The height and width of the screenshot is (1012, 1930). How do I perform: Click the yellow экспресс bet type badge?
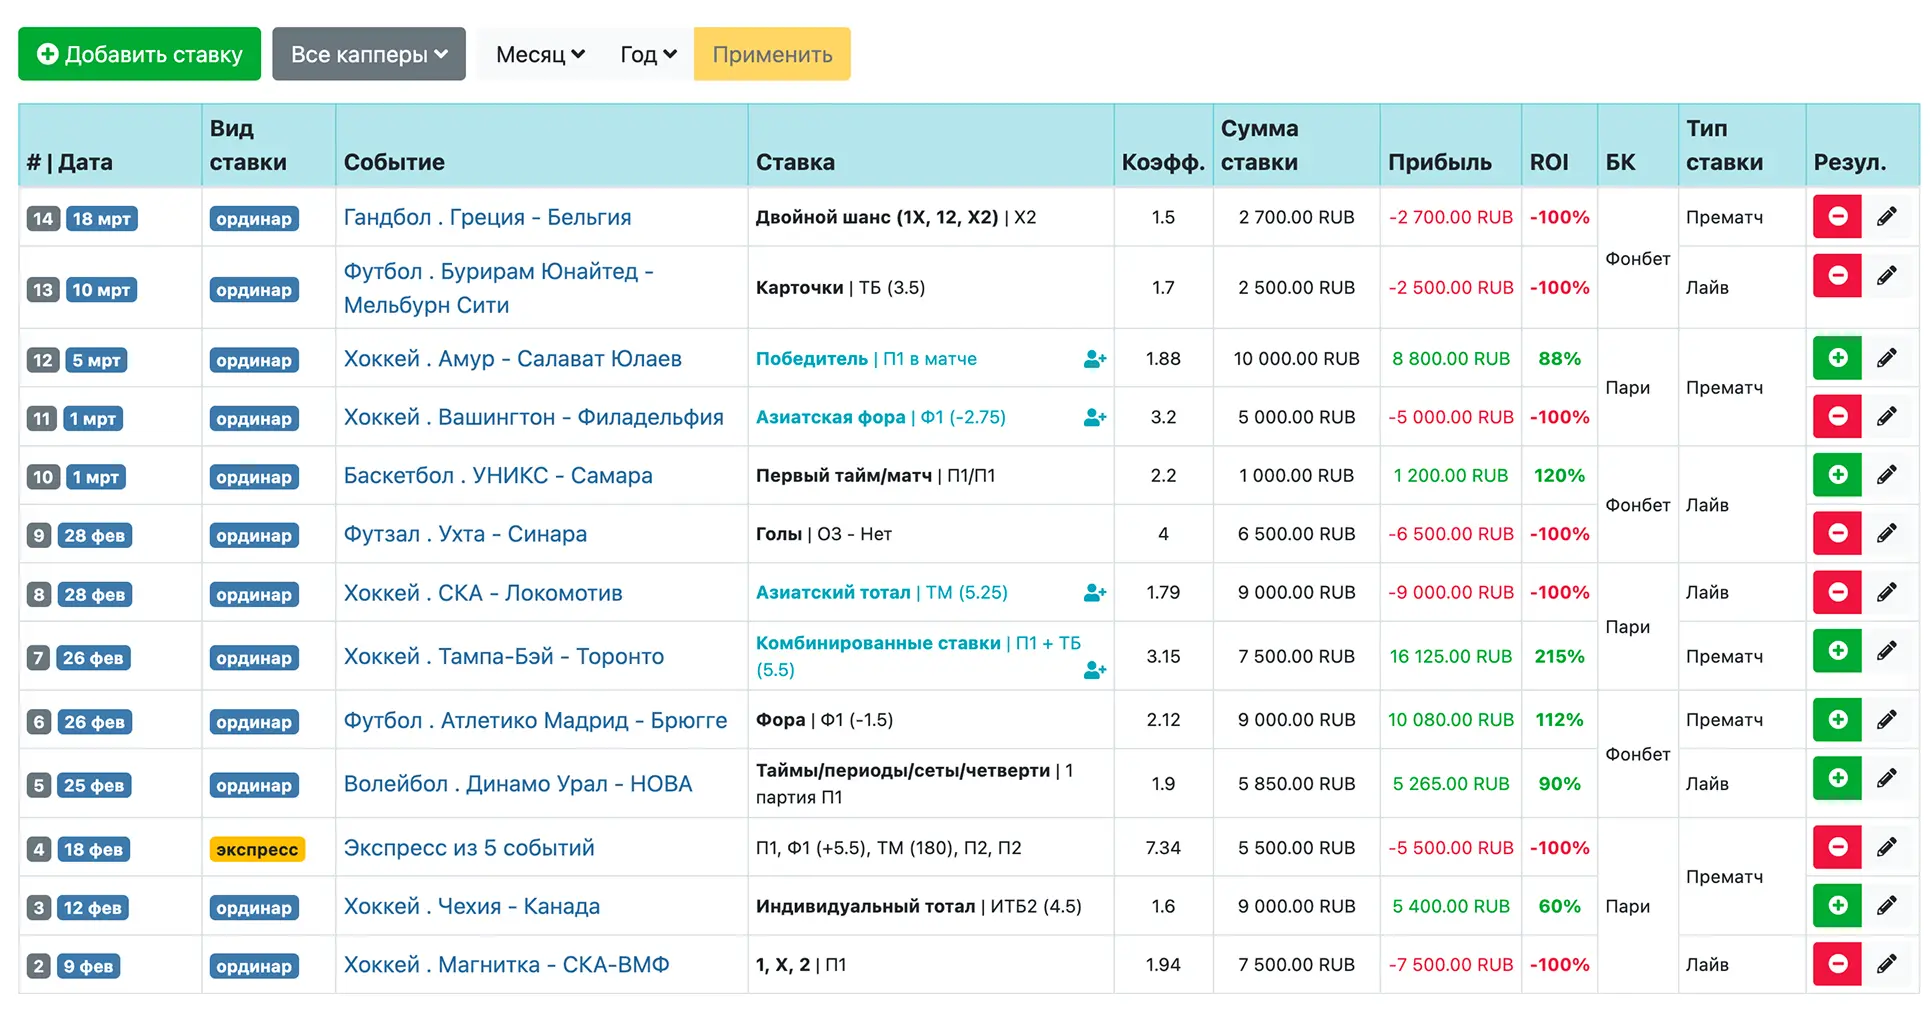[x=257, y=849]
